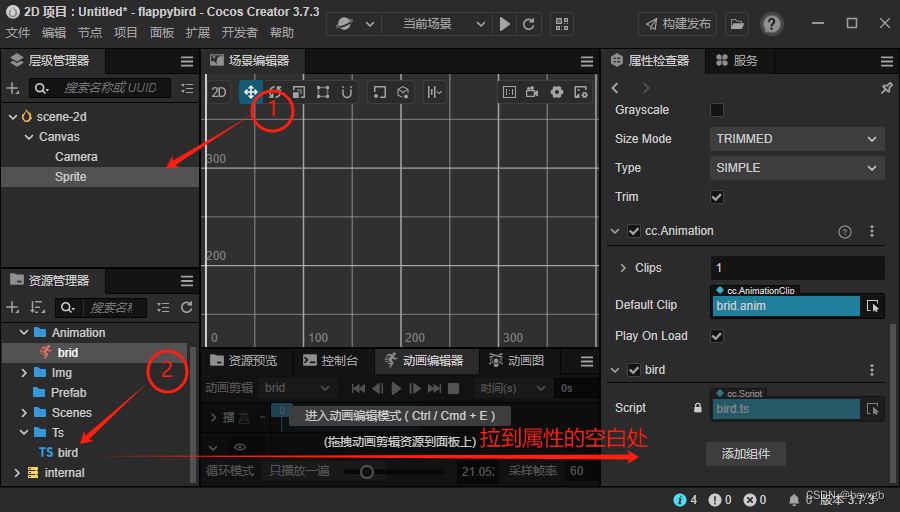Open scene gizmo settings gear
Image resolution: width=900 pixels, height=512 pixels.
click(x=556, y=92)
